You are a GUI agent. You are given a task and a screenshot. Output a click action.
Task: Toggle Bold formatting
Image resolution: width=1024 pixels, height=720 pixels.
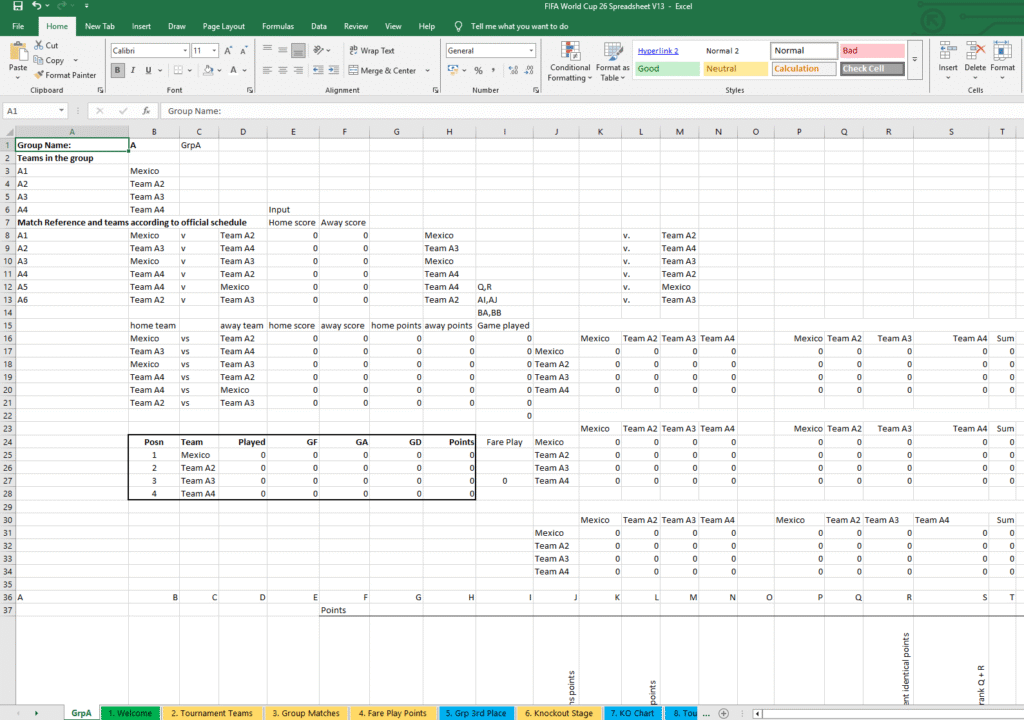[x=118, y=70]
